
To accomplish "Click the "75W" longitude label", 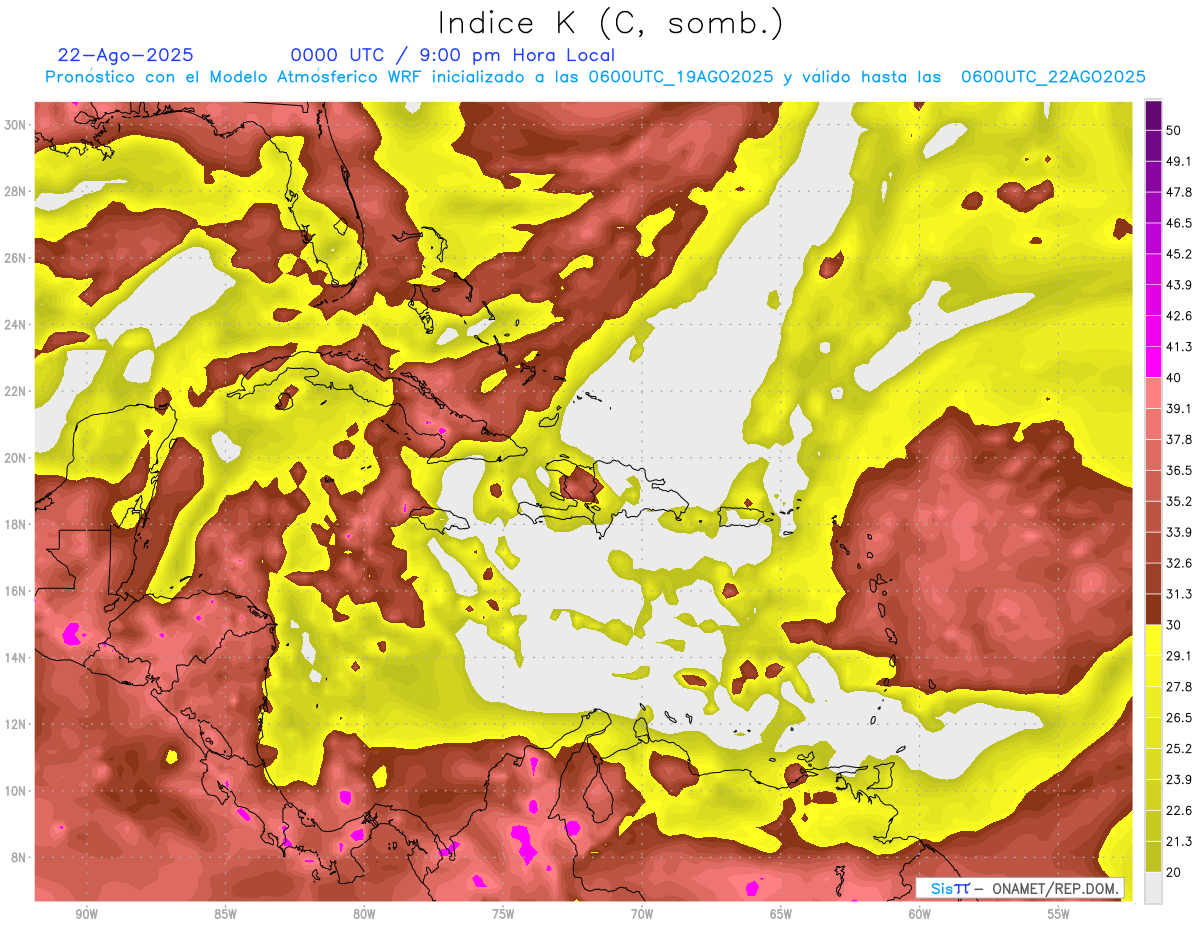I will (x=503, y=915).
